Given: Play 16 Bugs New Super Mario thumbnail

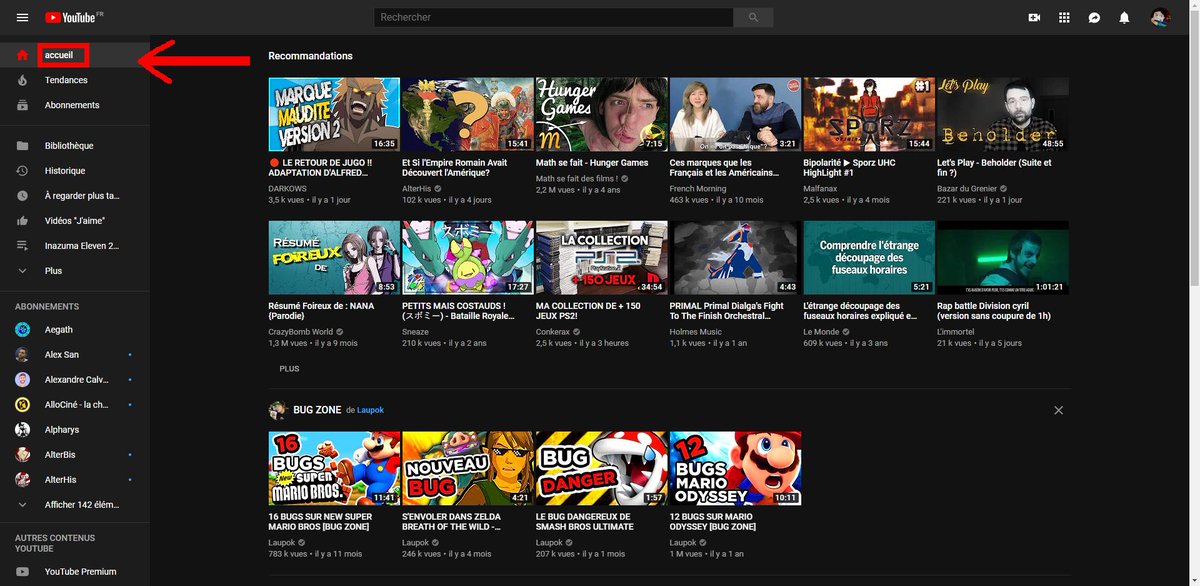Looking at the screenshot, I should pyautogui.click(x=334, y=468).
